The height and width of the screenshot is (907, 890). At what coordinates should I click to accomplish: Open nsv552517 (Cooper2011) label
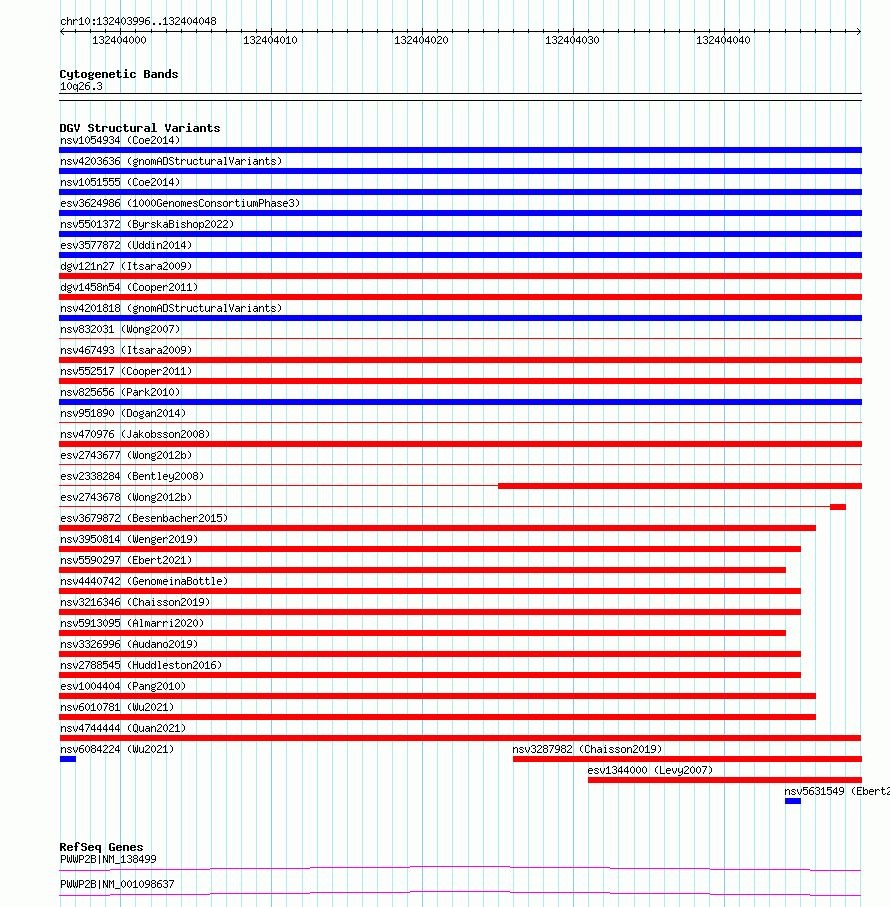point(125,371)
